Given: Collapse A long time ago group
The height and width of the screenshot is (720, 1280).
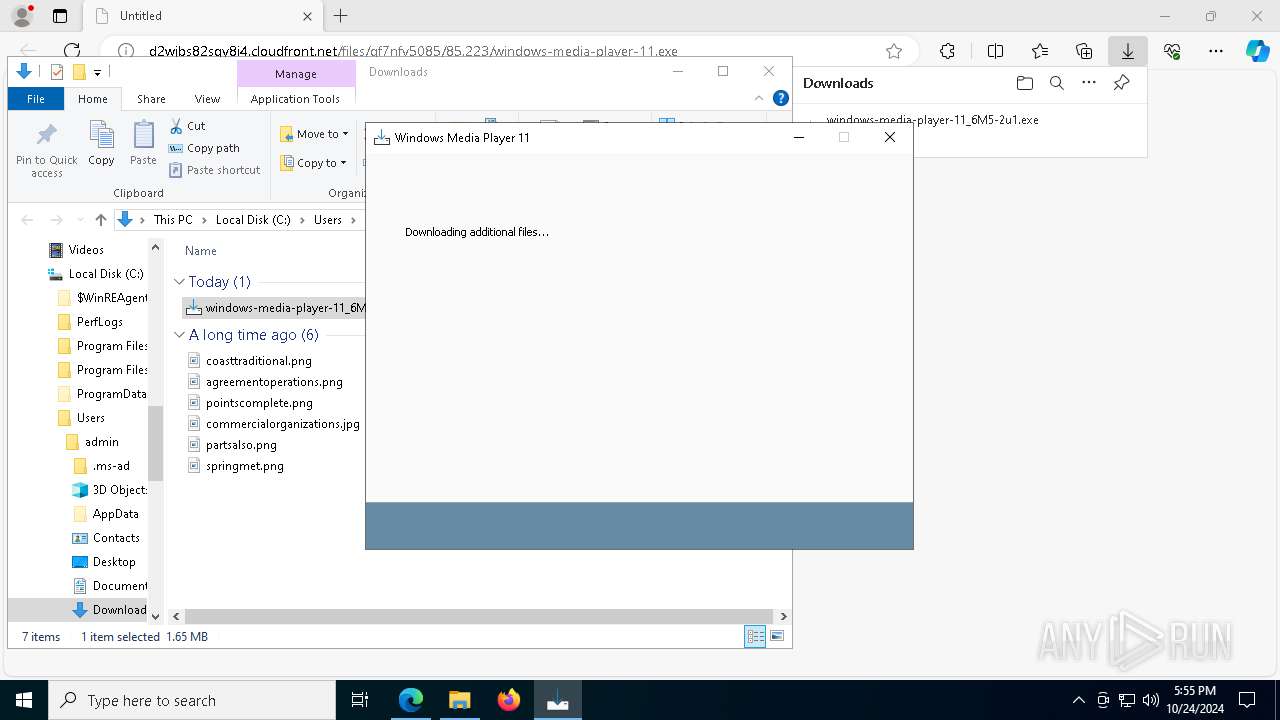Looking at the screenshot, I should pyautogui.click(x=180, y=335).
